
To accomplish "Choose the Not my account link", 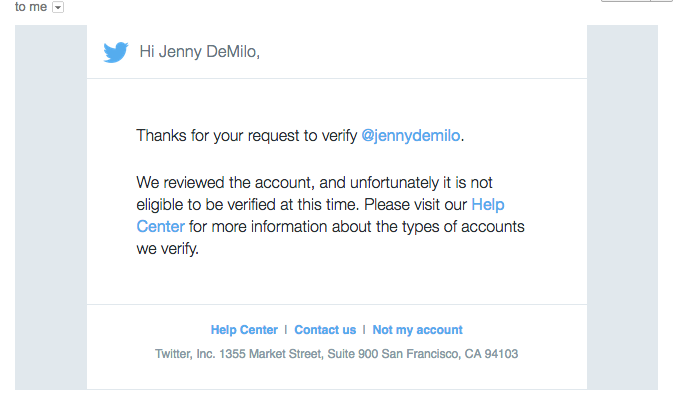I will pos(418,330).
